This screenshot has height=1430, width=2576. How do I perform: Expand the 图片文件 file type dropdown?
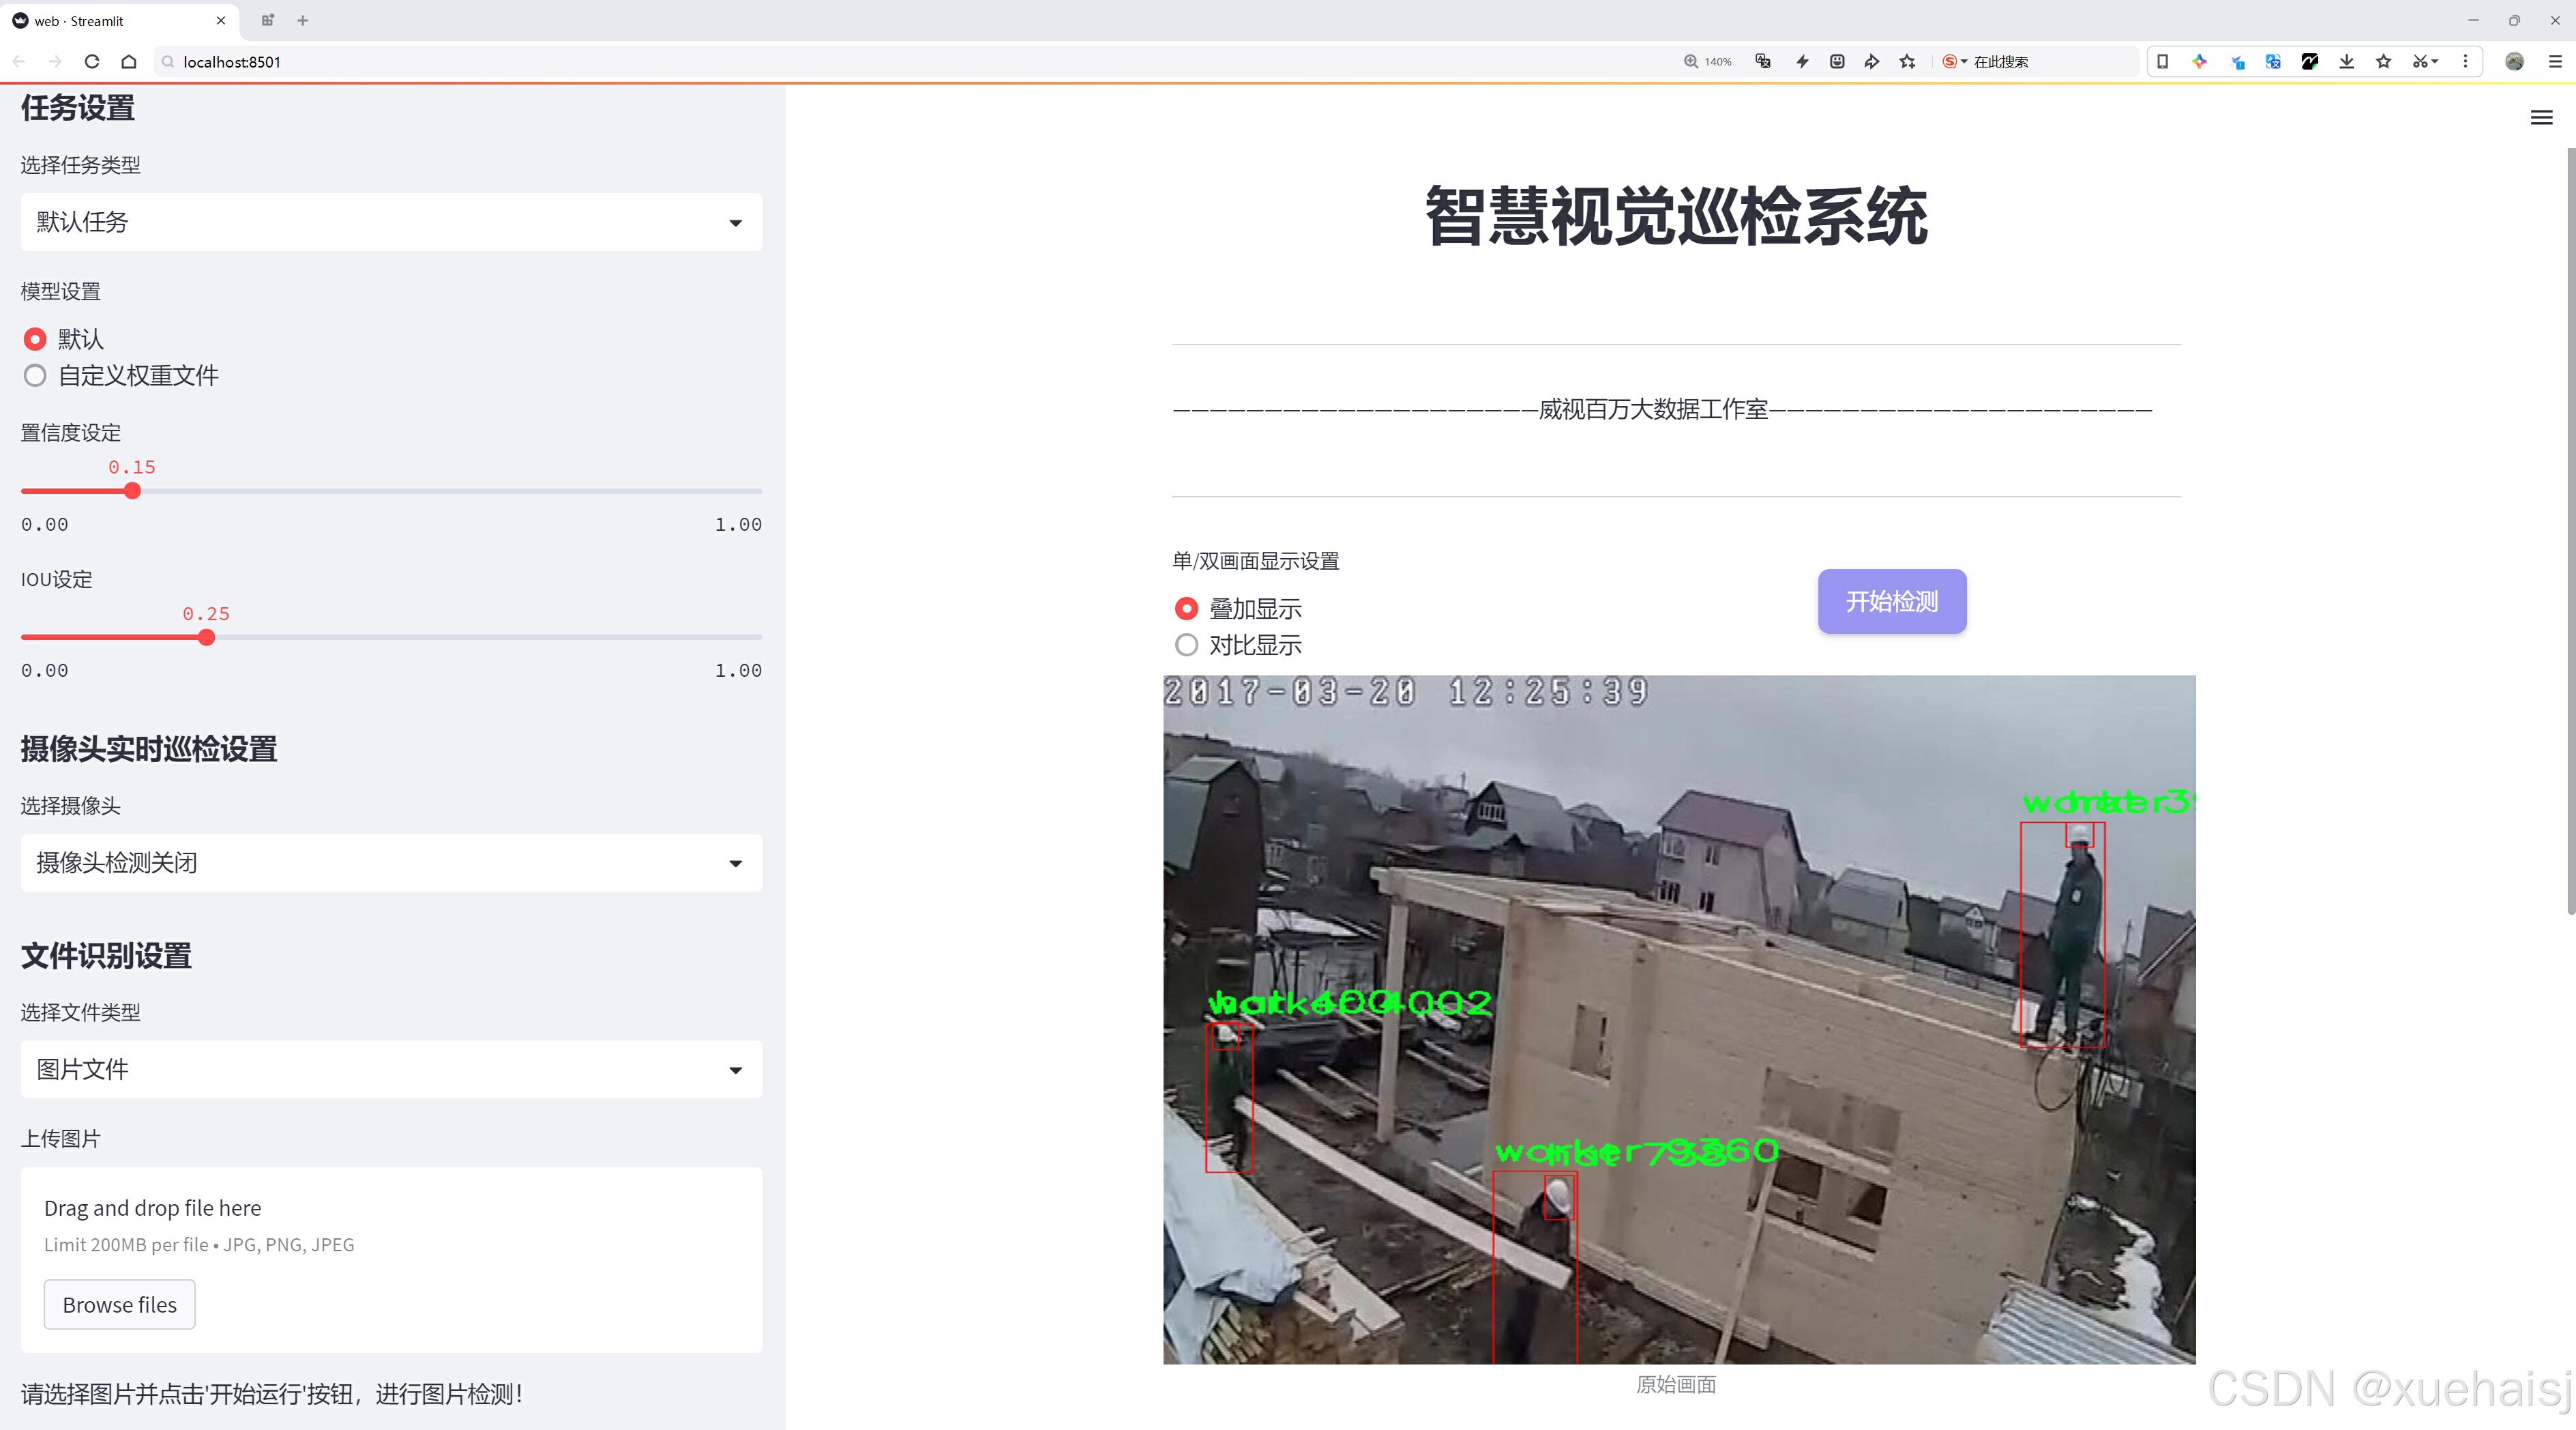391,1070
